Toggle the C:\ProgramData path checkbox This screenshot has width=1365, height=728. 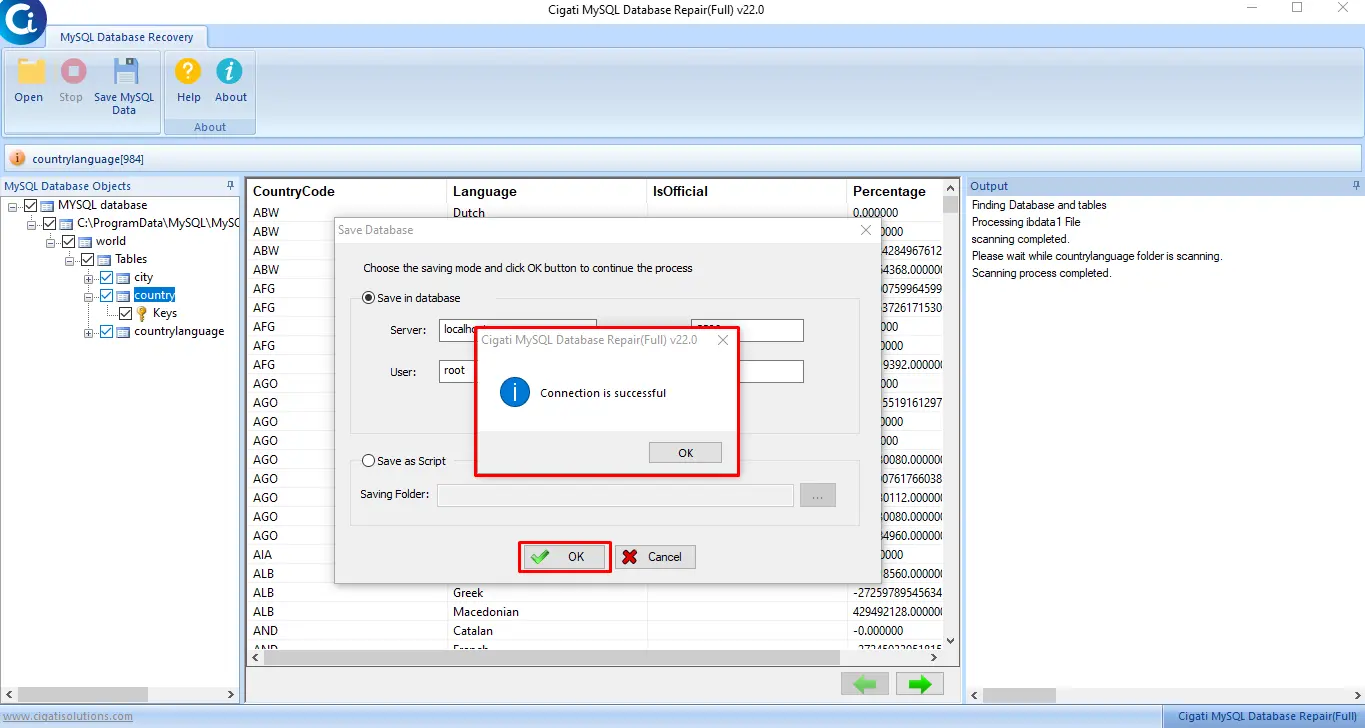click(49, 223)
